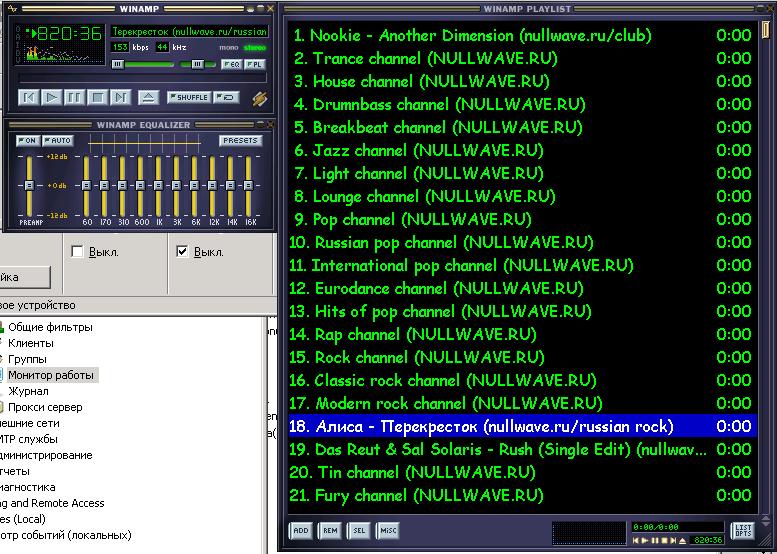Stop playback in Winamp main window
The width and height of the screenshot is (777, 554).
point(97,97)
